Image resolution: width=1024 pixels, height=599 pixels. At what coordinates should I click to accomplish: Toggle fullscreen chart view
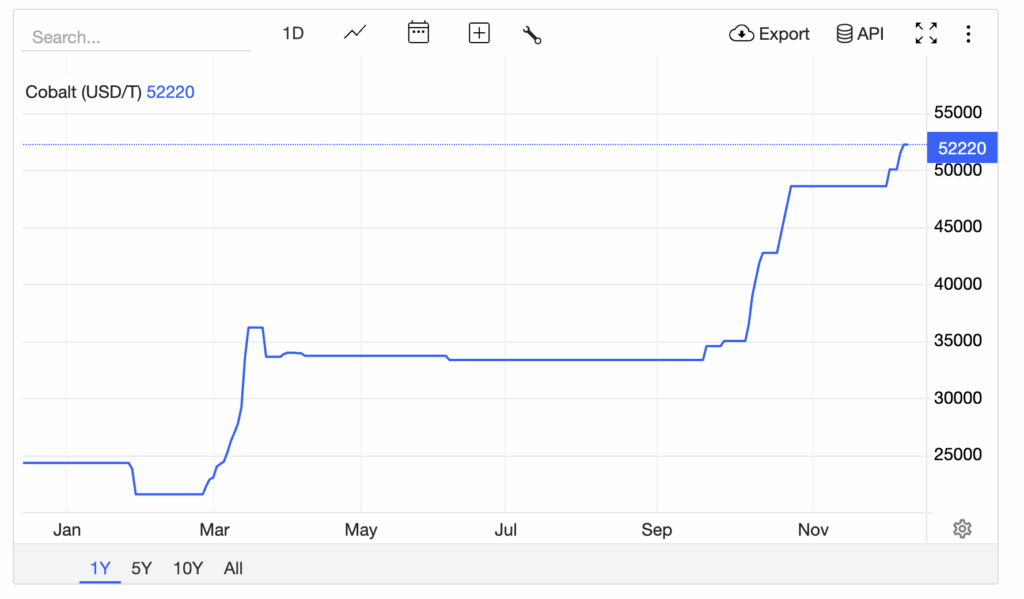926,34
